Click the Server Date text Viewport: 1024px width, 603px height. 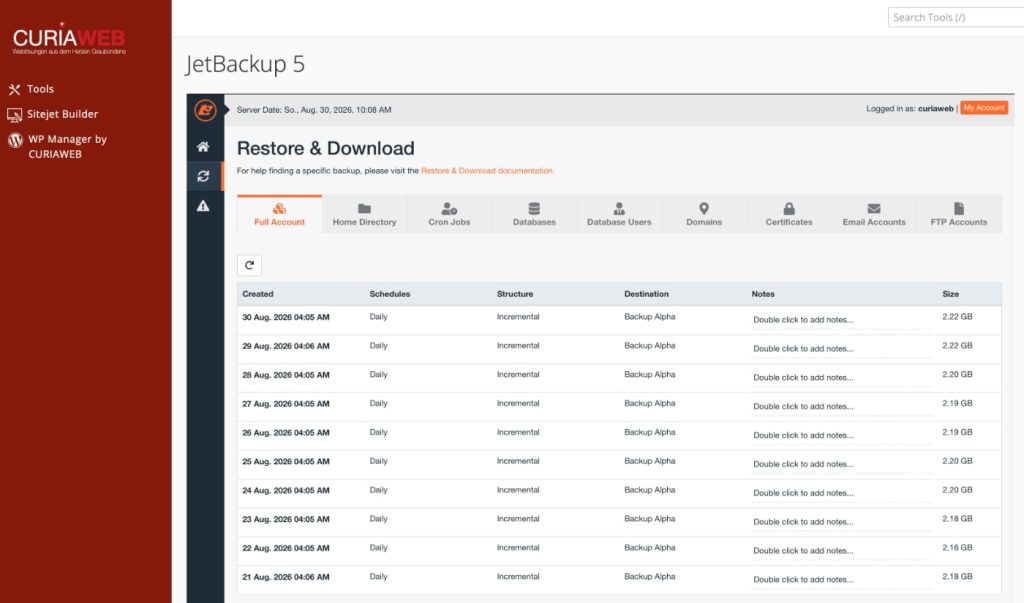(314, 110)
